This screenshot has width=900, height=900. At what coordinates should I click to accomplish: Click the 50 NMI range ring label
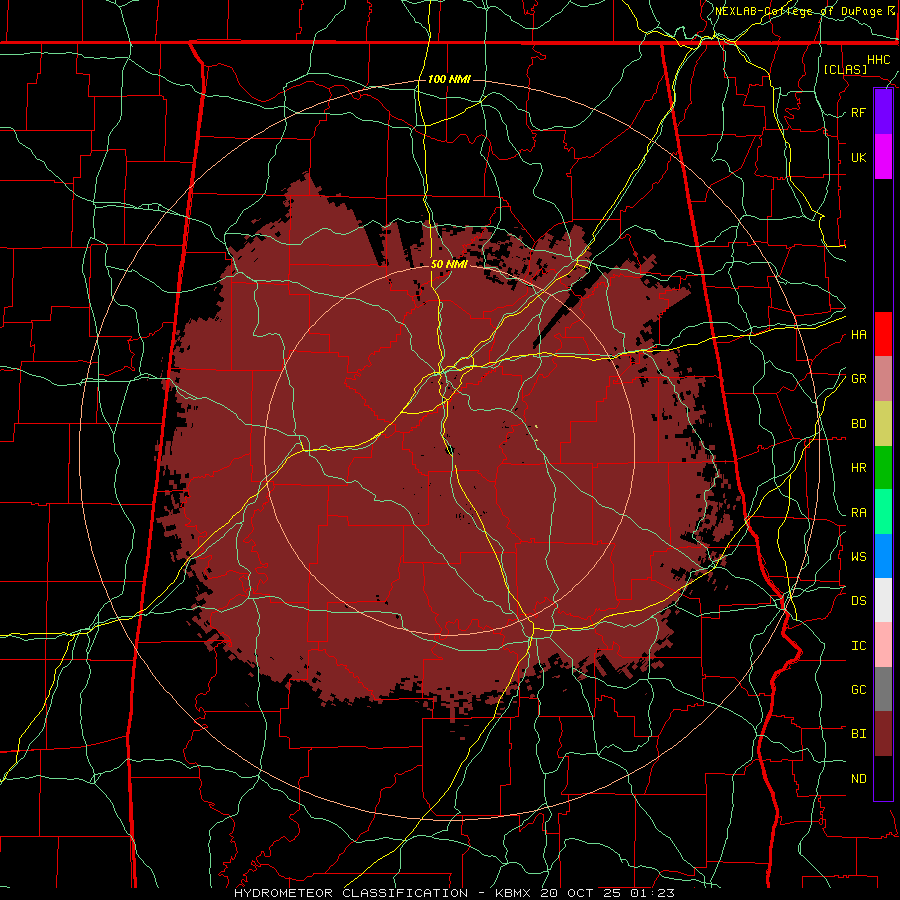point(449,264)
